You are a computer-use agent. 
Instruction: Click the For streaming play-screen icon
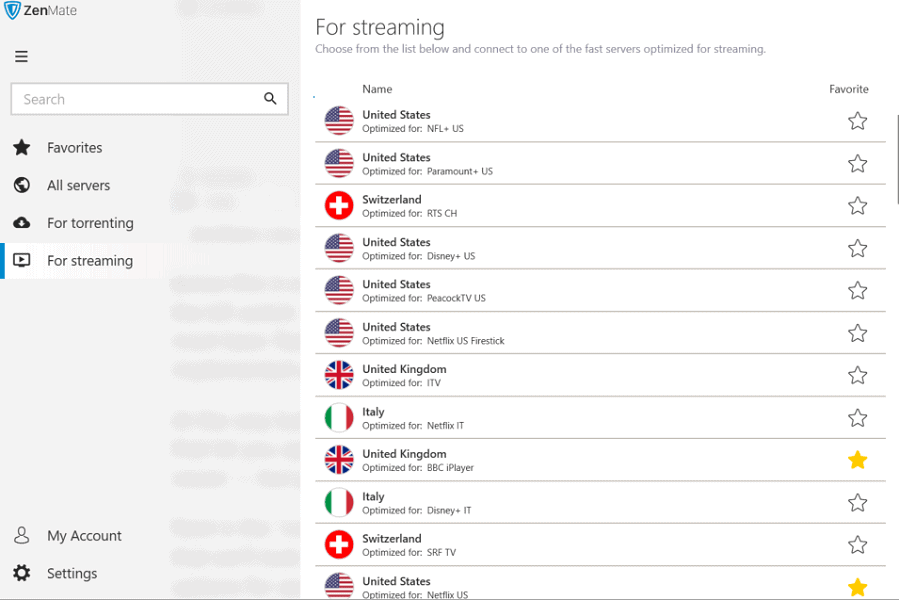click(x=22, y=260)
